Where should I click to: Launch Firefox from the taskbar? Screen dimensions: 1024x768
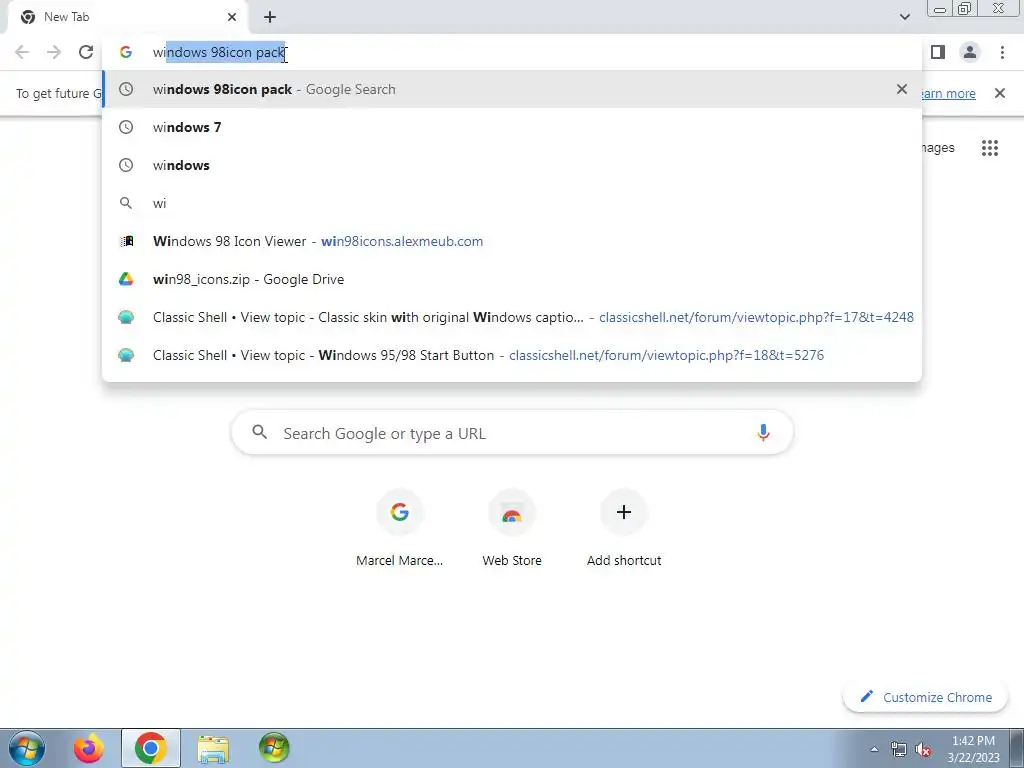click(x=89, y=748)
